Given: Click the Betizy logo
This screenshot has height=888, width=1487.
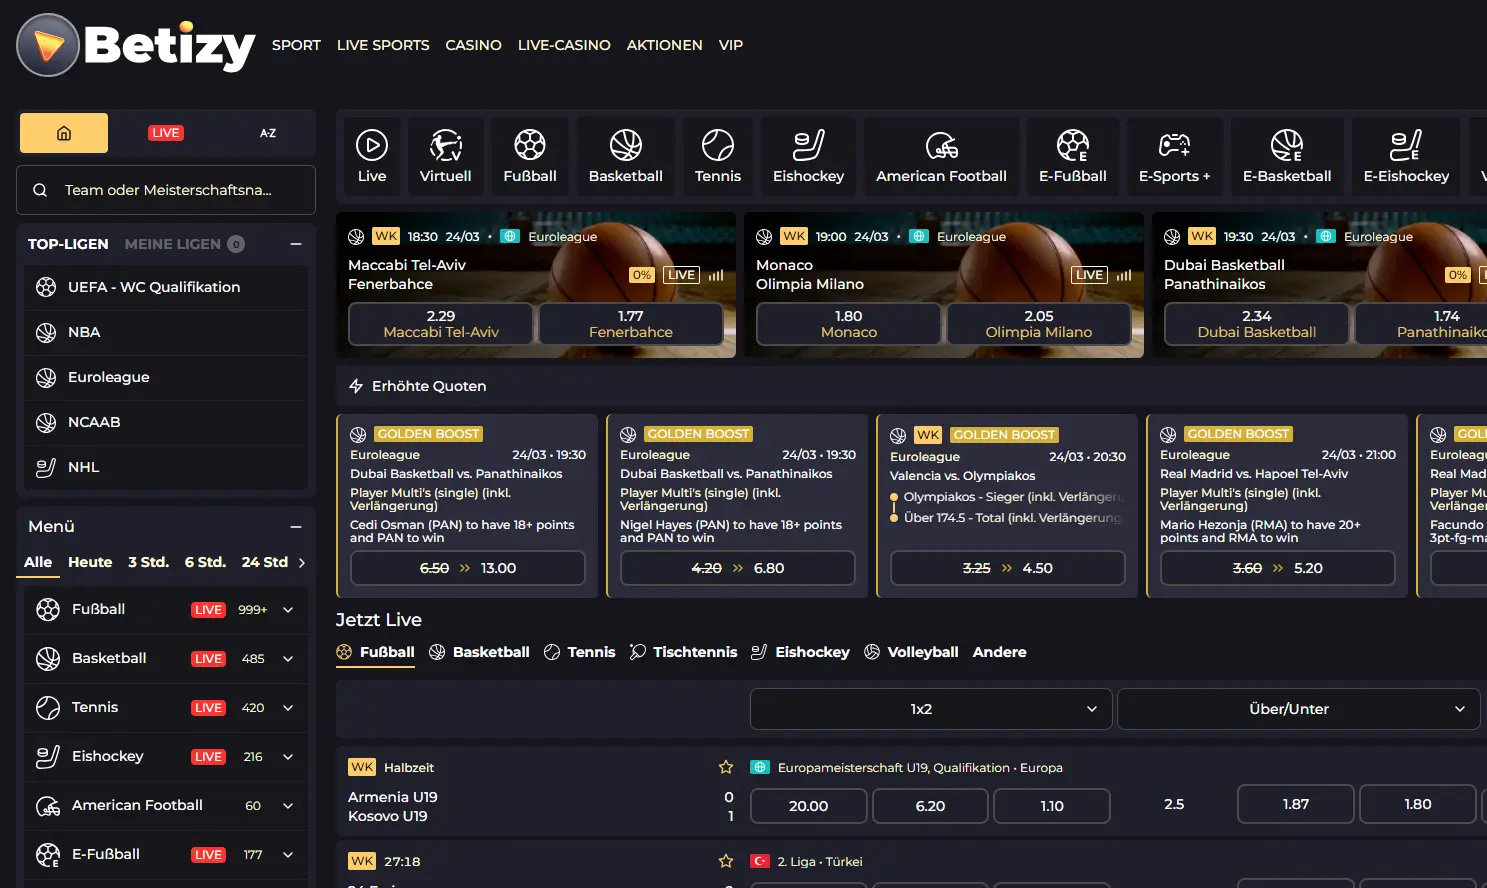Looking at the screenshot, I should pos(136,45).
